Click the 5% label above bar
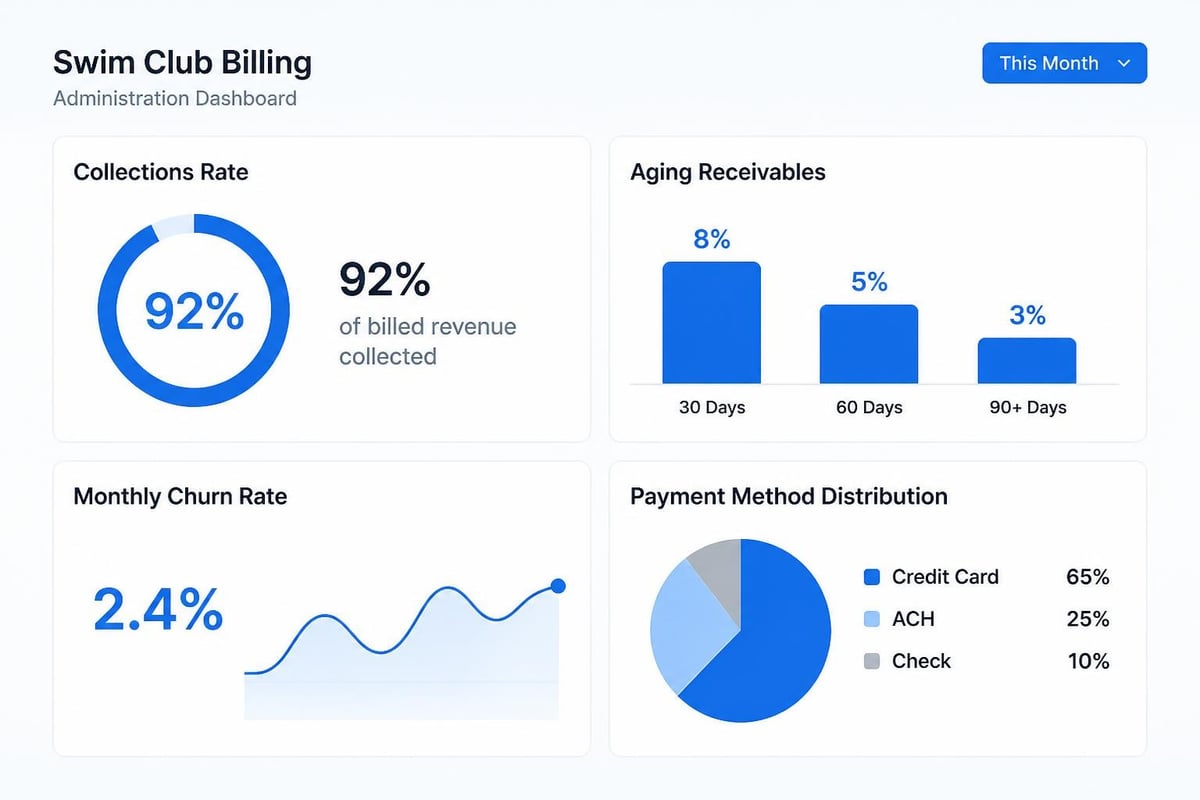 869,282
